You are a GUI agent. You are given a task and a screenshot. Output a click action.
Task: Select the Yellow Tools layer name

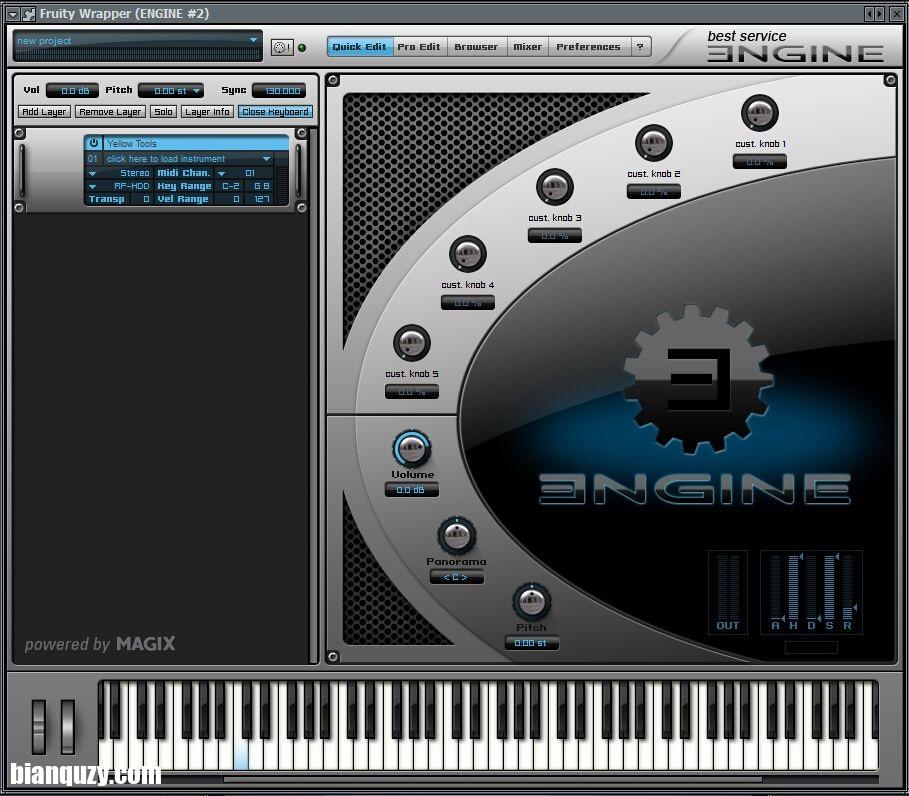coord(195,143)
